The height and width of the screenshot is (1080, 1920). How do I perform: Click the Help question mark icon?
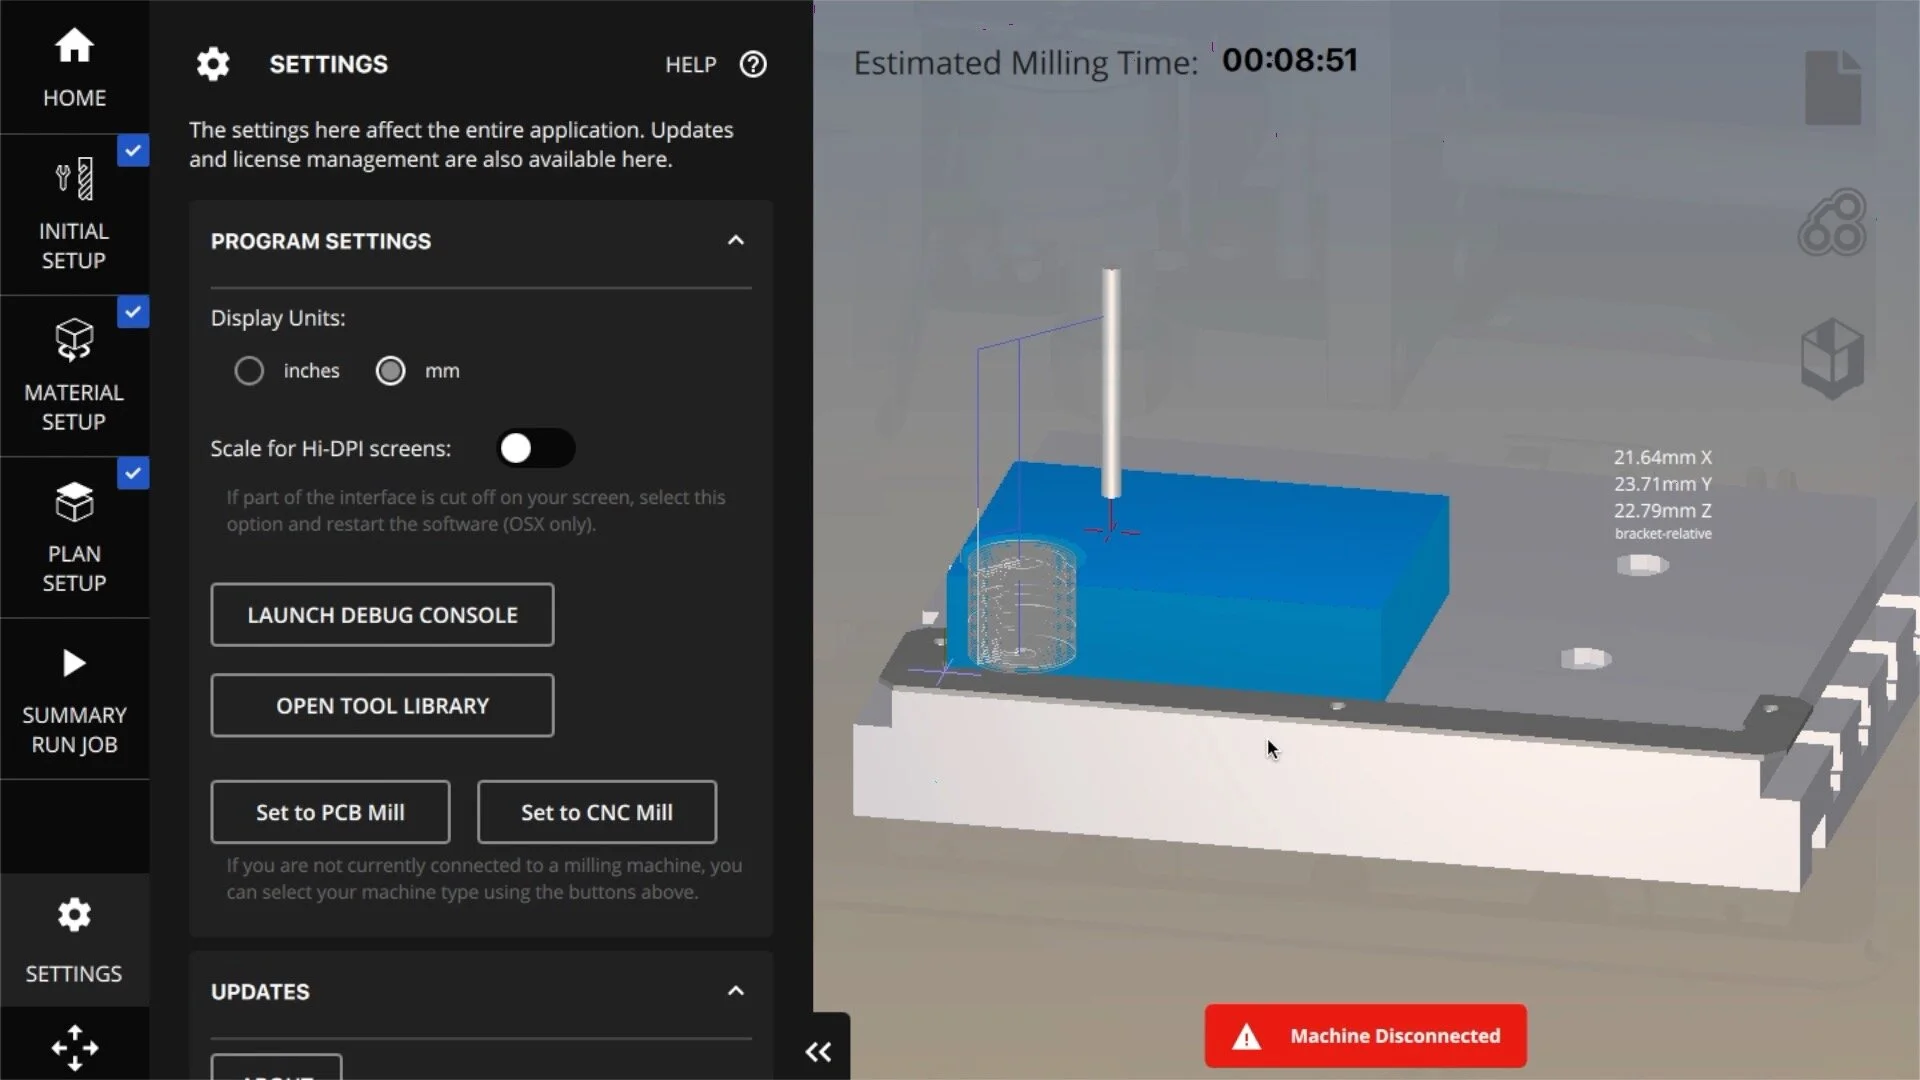click(753, 64)
